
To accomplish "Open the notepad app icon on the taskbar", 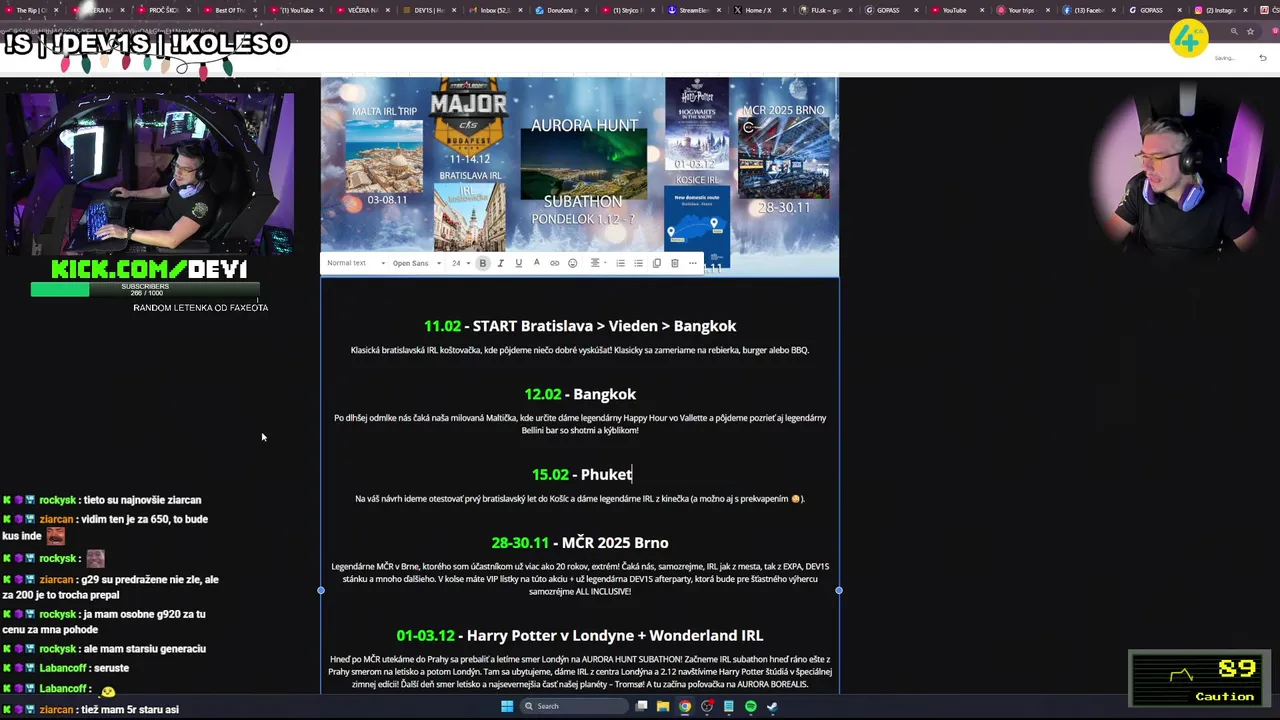I will [728, 706].
